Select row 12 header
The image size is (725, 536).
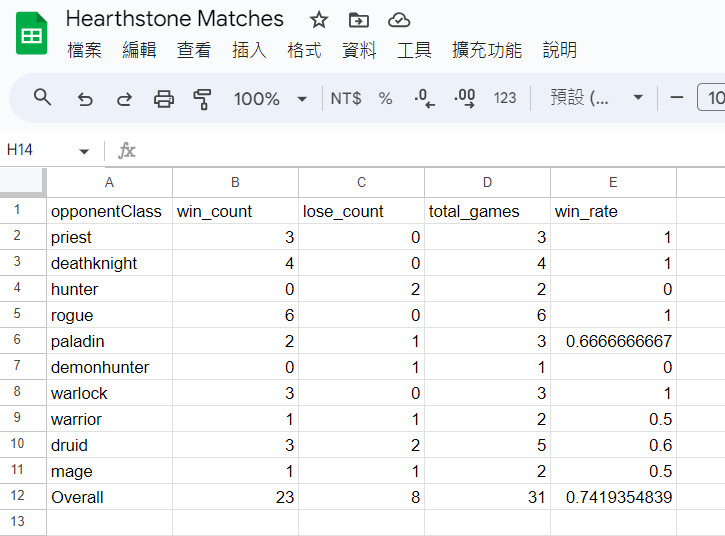coord(23,496)
